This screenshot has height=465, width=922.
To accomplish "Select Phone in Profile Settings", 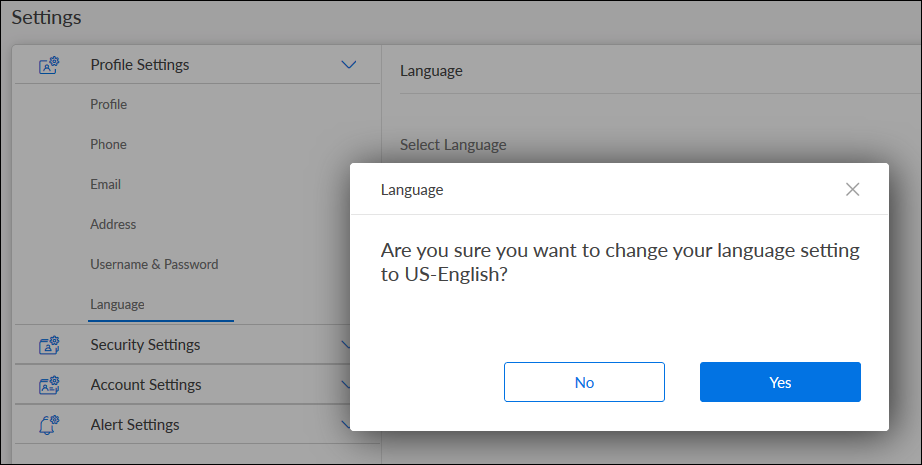I will click(x=108, y=145).
